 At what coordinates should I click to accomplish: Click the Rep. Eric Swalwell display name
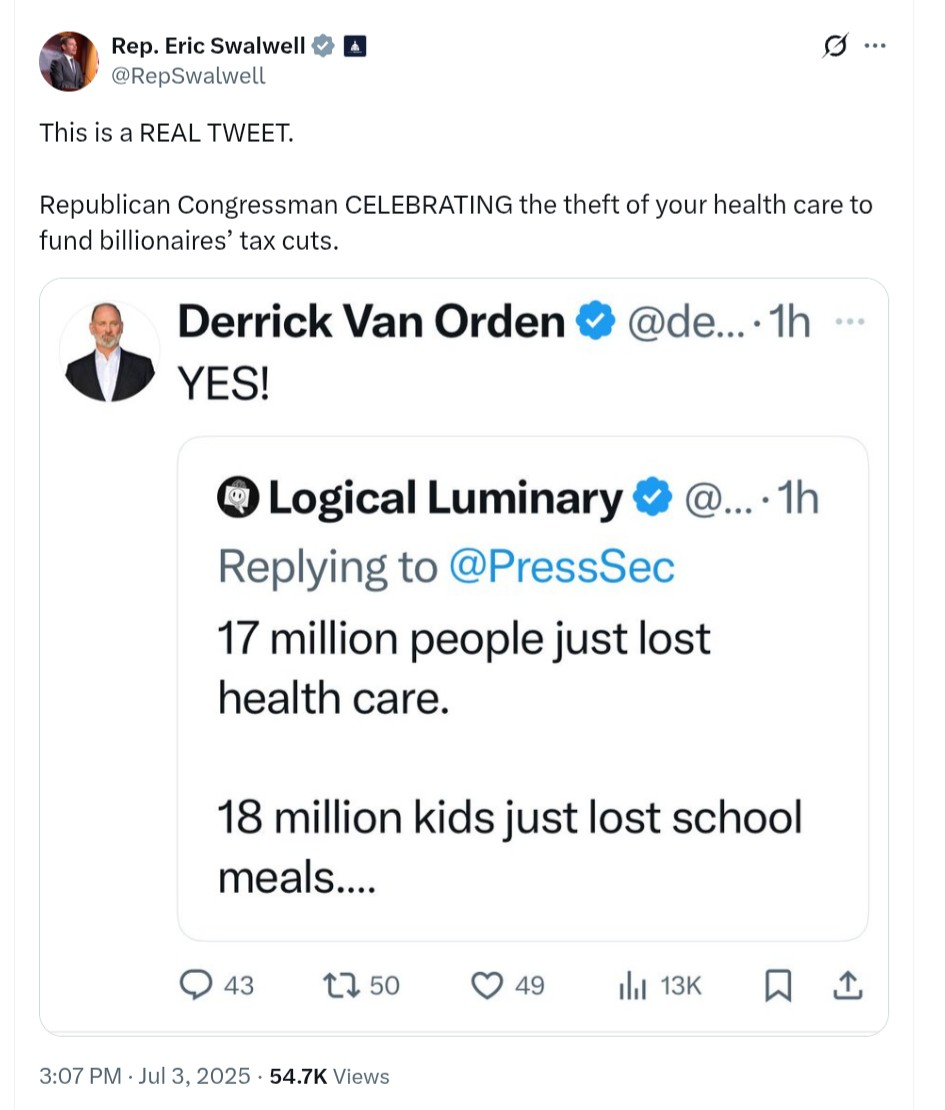point(208,45)
